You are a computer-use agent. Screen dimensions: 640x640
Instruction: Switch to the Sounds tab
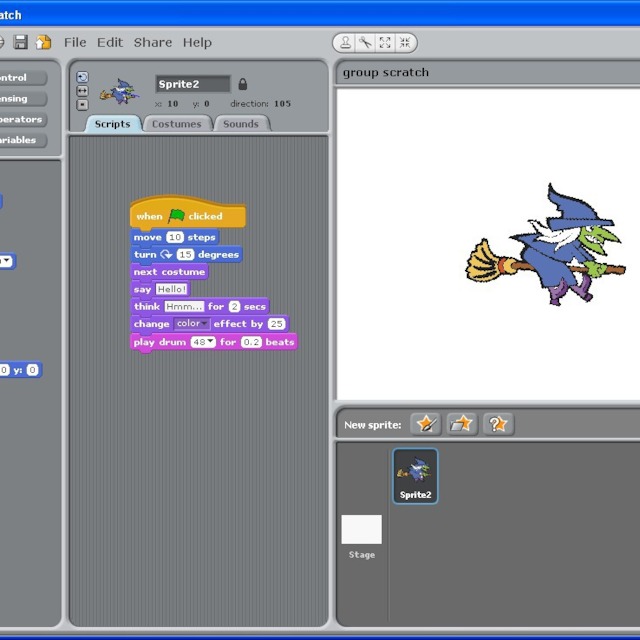[240, 124]
